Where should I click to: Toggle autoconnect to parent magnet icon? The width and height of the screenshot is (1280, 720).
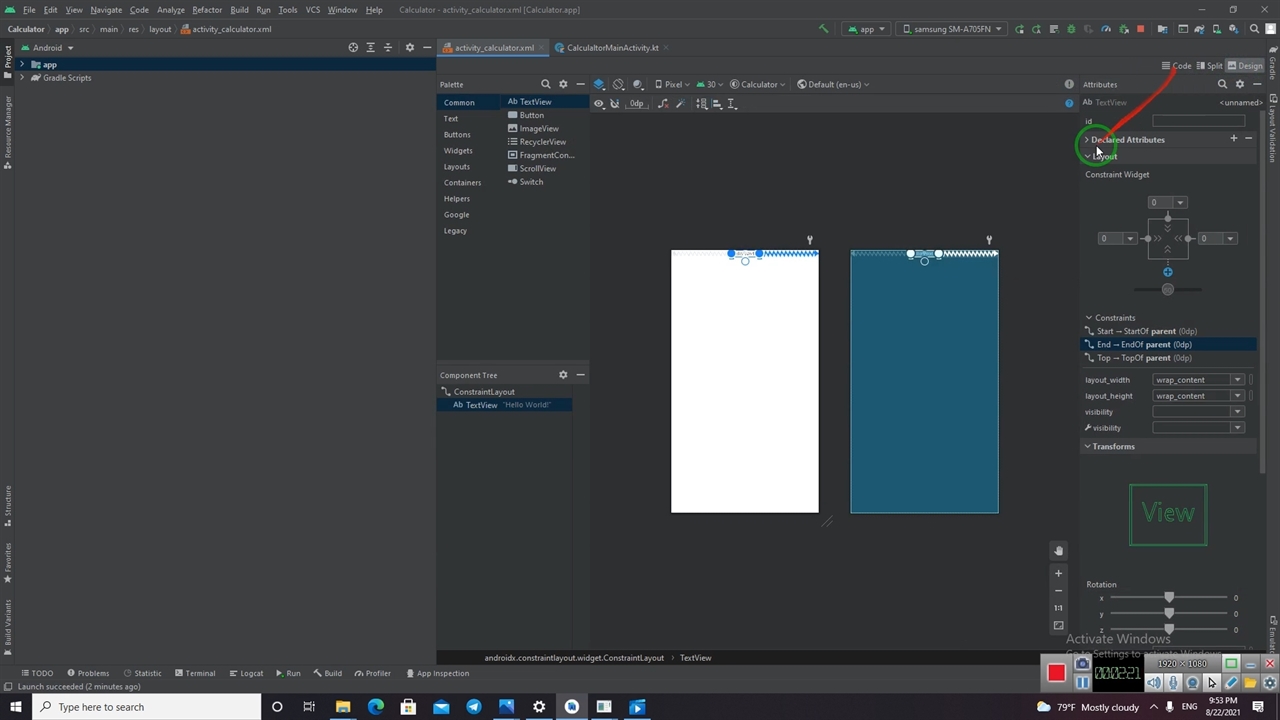(615, 104)
